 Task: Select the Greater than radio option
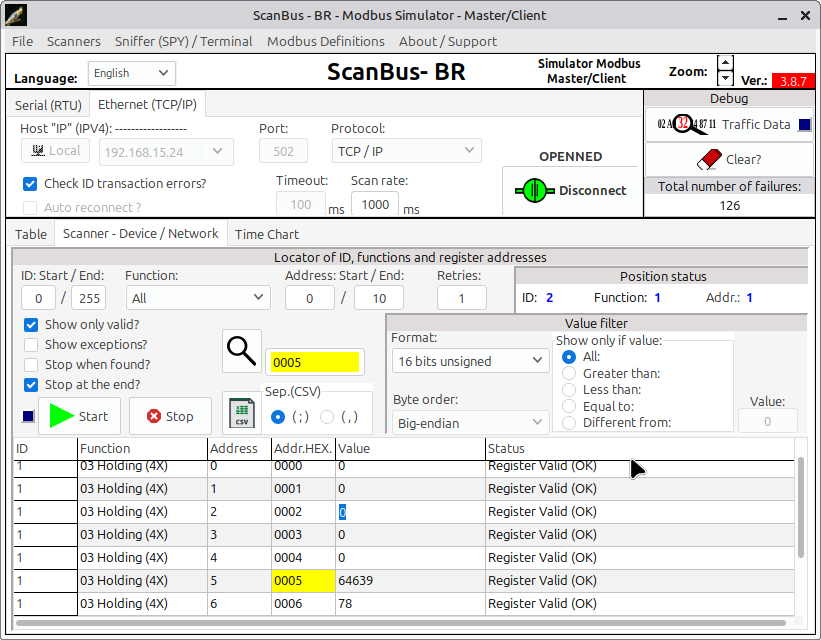click(x=569, y=373)
